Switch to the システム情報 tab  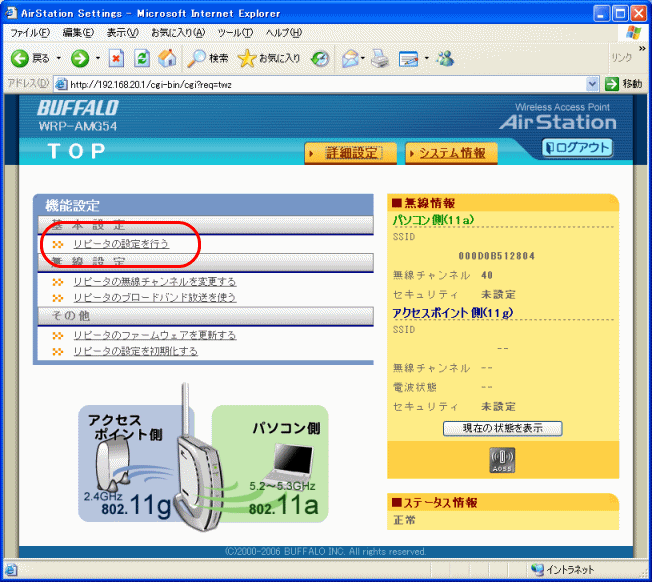(x=451, y=153)
